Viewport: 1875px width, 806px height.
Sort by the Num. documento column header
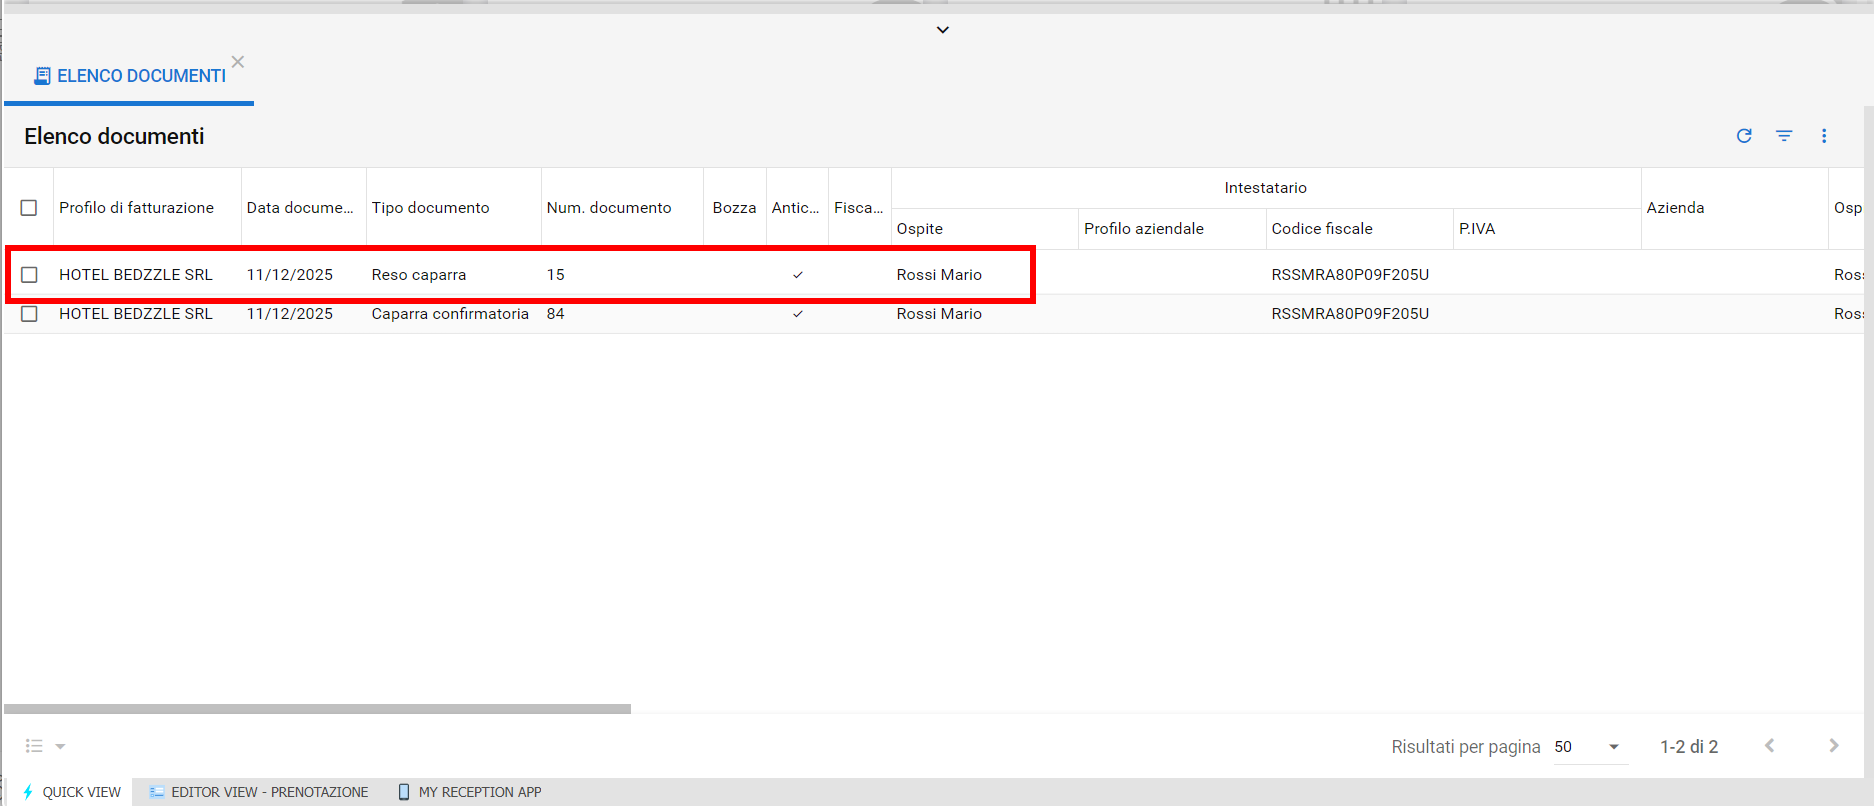pos(609,208)
